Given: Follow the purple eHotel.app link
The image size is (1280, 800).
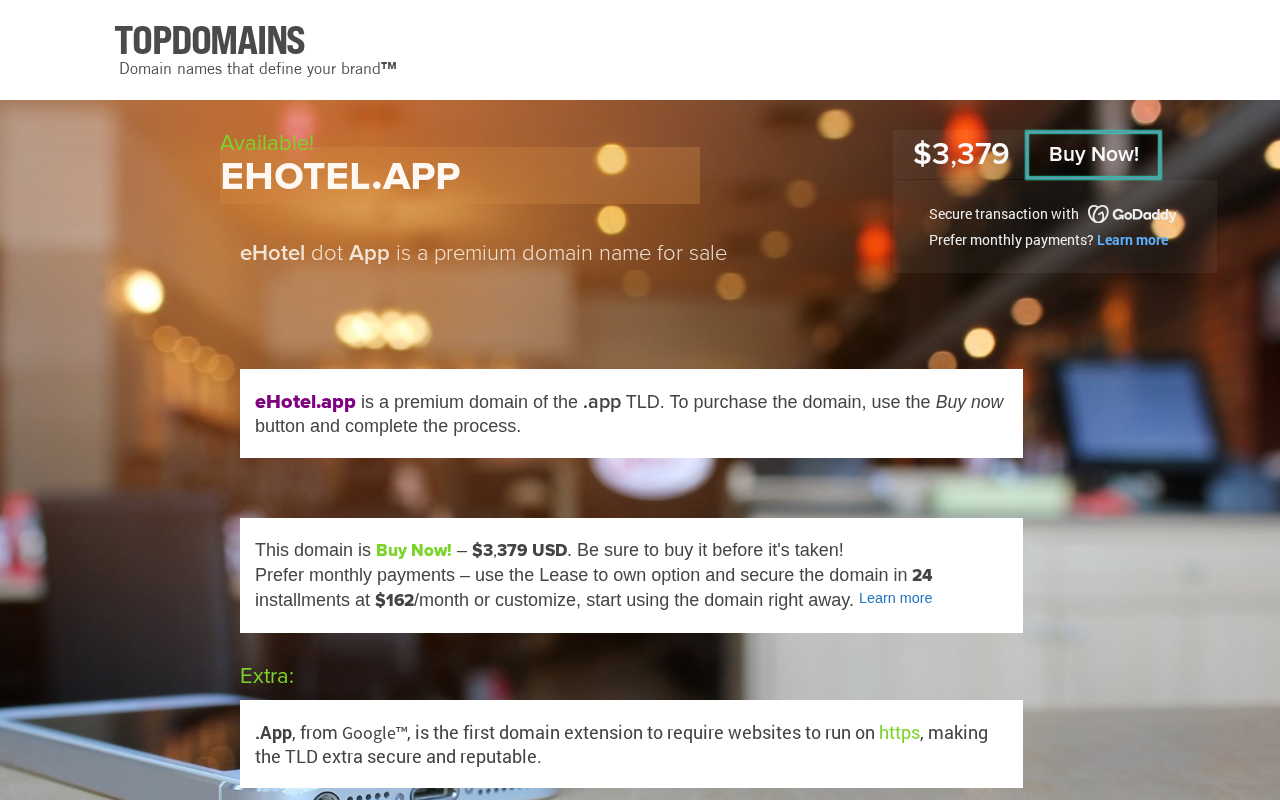Looking at the screenshot, I should click(x=305, y=402).
